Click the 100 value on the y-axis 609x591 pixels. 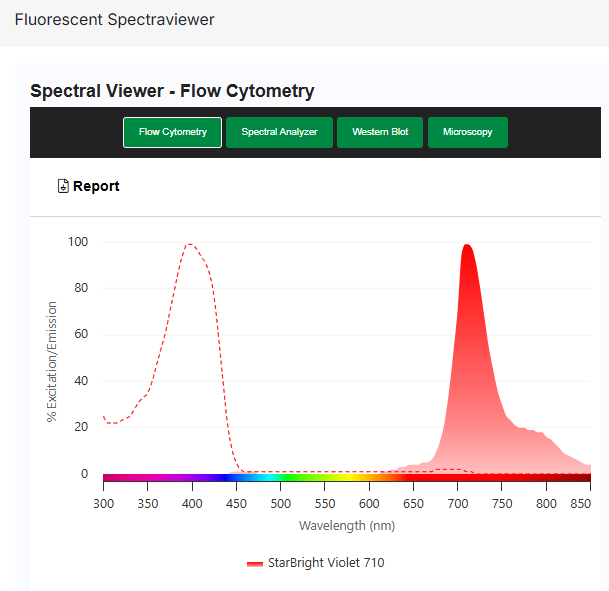pos(77,242)
